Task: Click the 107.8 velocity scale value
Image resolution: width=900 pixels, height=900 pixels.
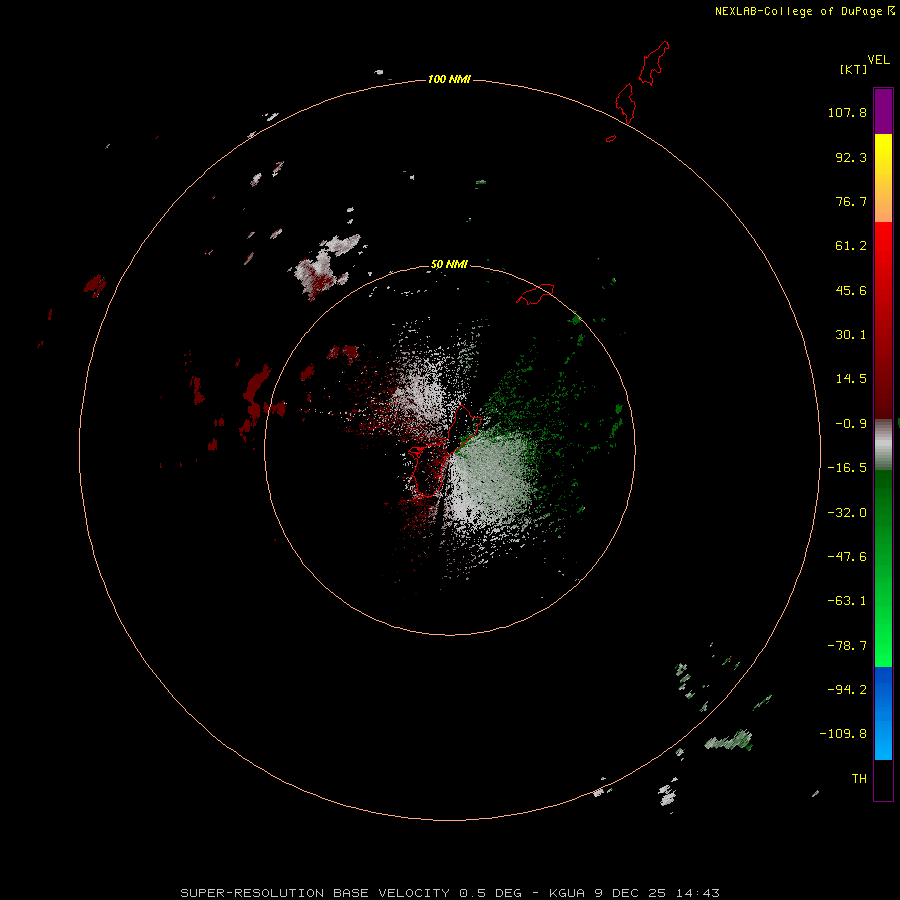Action: point(847,112)
